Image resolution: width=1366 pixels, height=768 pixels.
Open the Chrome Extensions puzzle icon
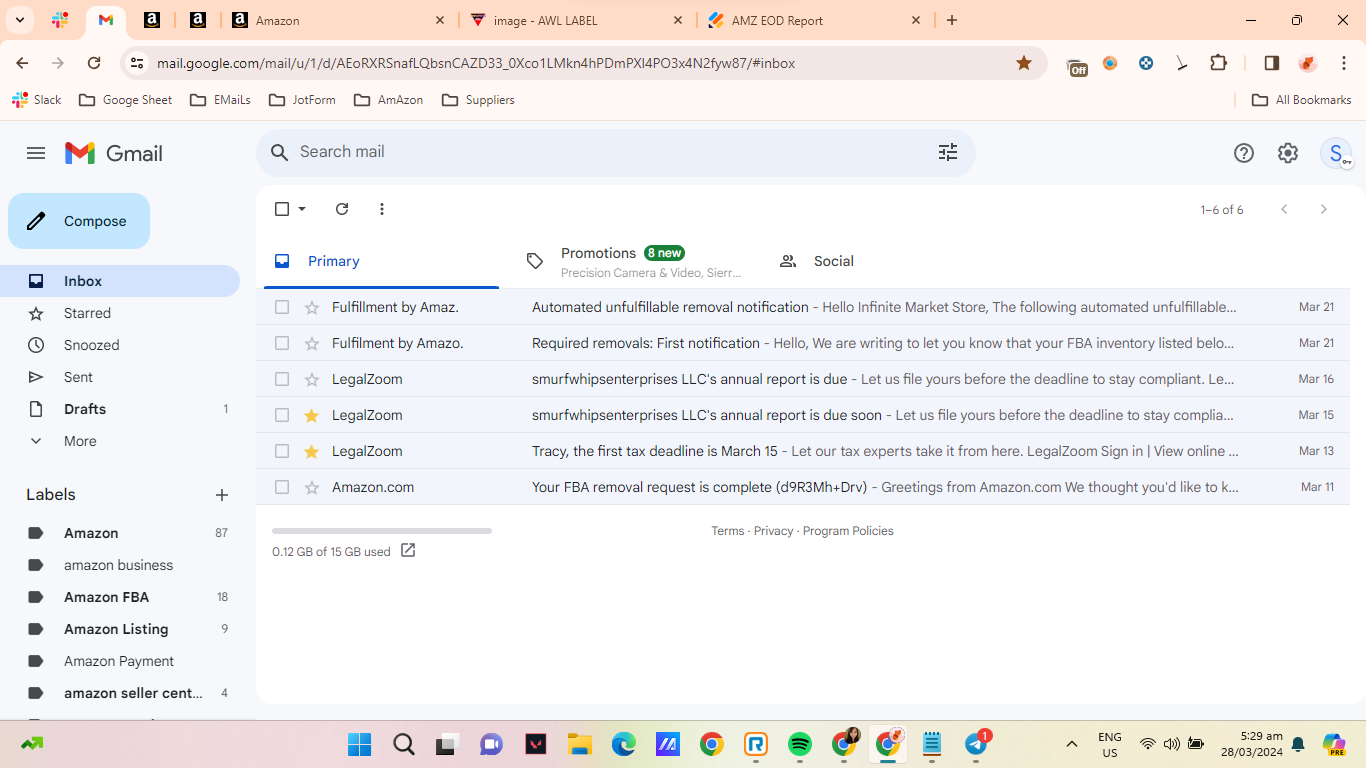[1218, 63]
